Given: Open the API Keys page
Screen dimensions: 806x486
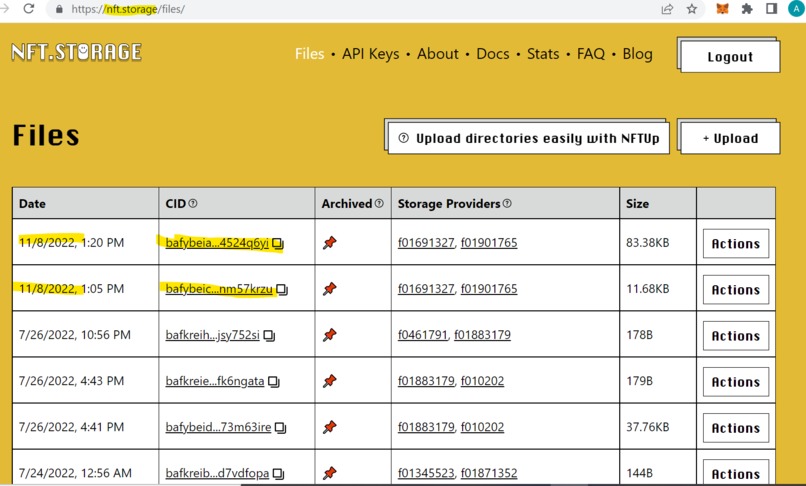Looking at the screenshot, I should pos(371,54).
